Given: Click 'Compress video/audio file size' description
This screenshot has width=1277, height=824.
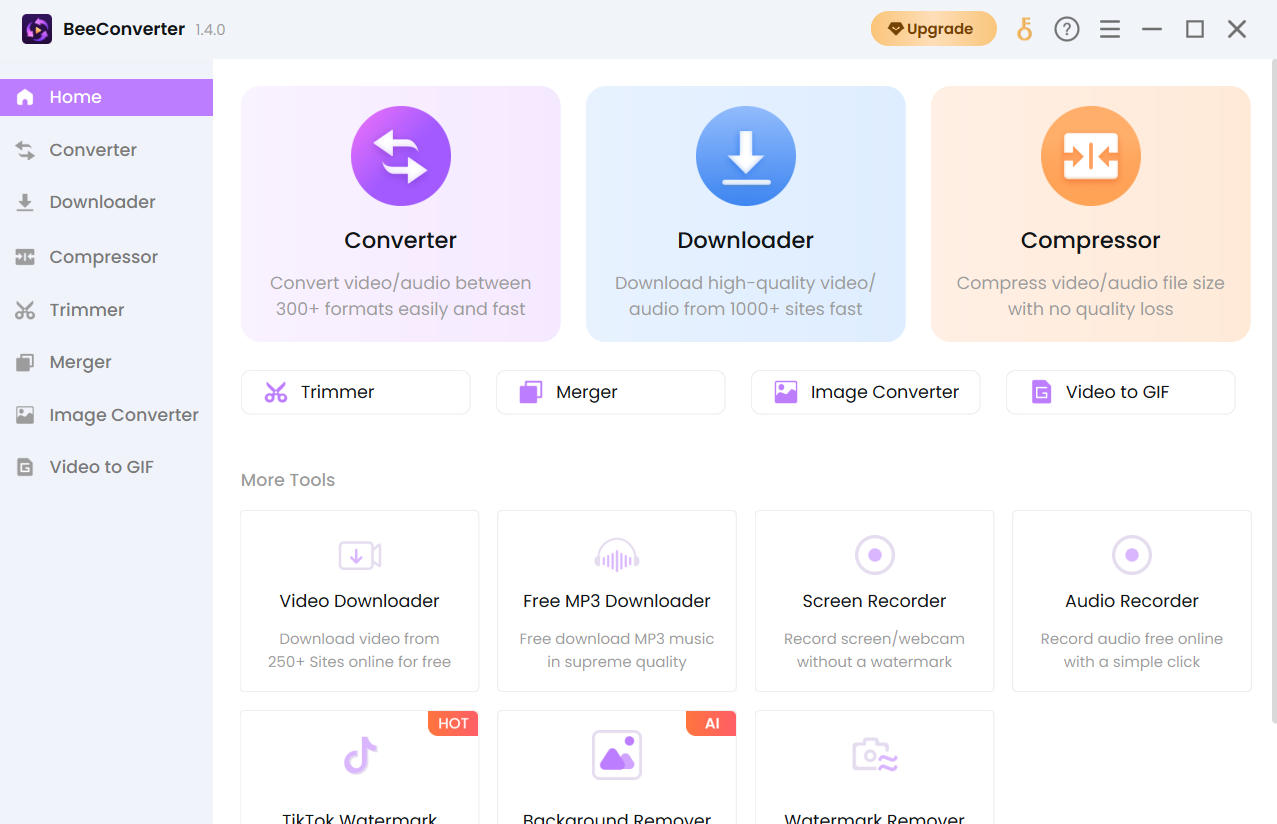Looking at the screenshot, I should point(1091,283).
